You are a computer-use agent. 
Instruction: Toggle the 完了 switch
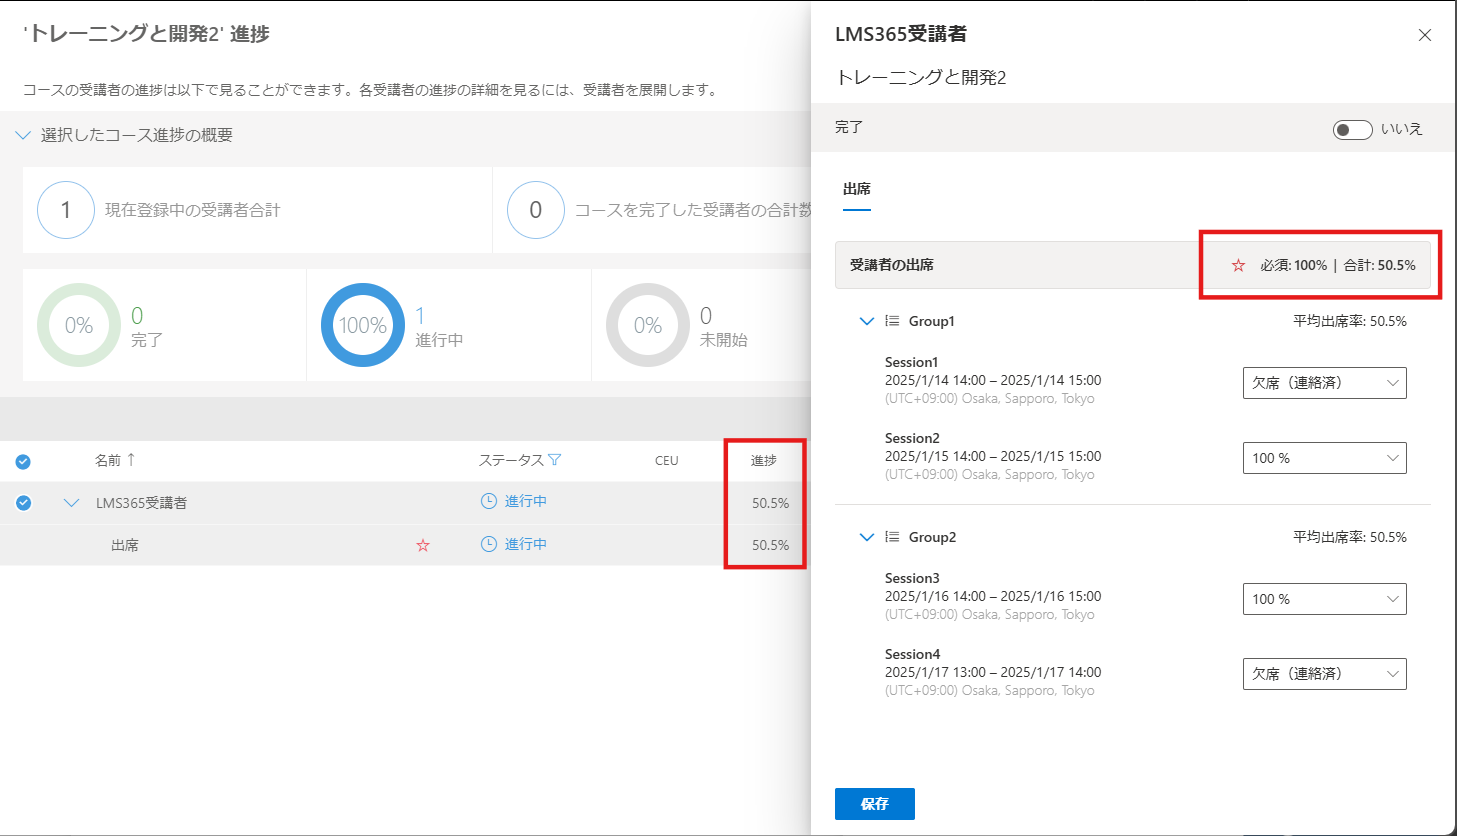coord(1352,129)
